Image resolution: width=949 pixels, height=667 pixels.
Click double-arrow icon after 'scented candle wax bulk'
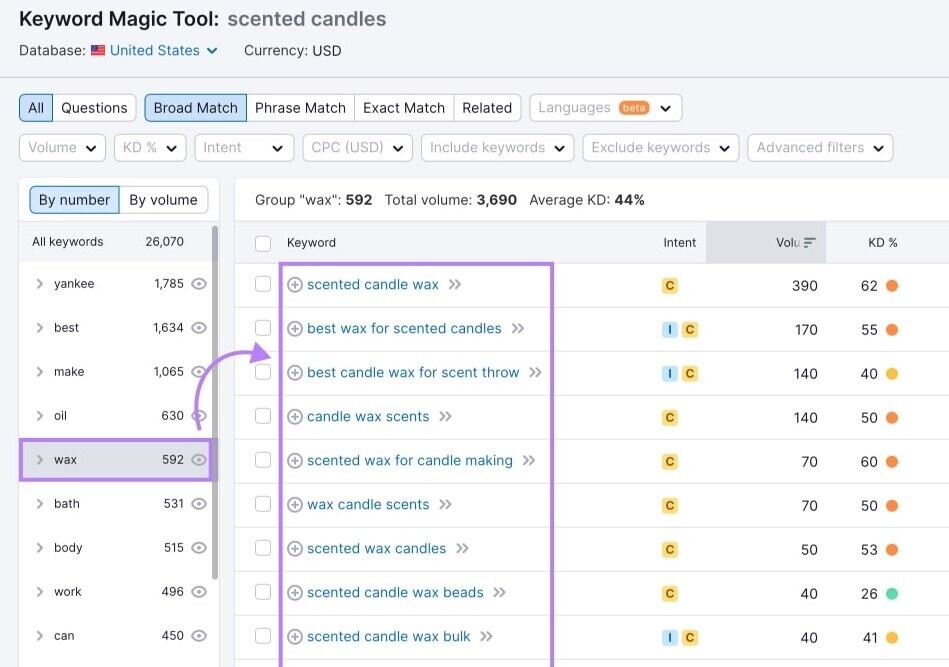click(x=486, y=637)
